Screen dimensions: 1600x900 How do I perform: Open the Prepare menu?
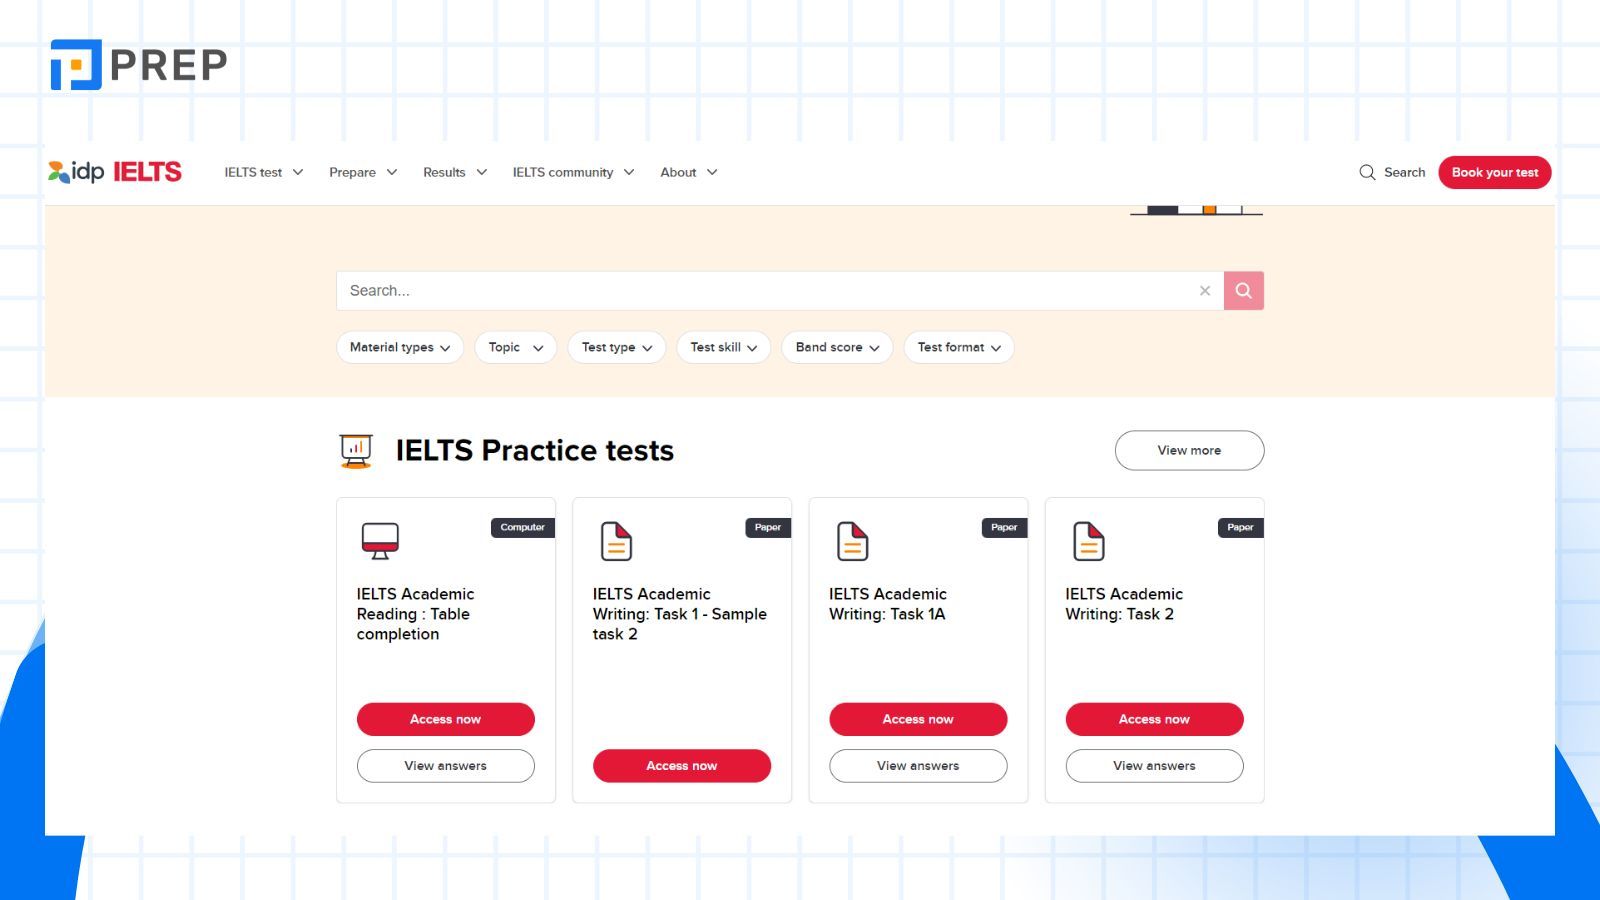(x=363, y=172)
